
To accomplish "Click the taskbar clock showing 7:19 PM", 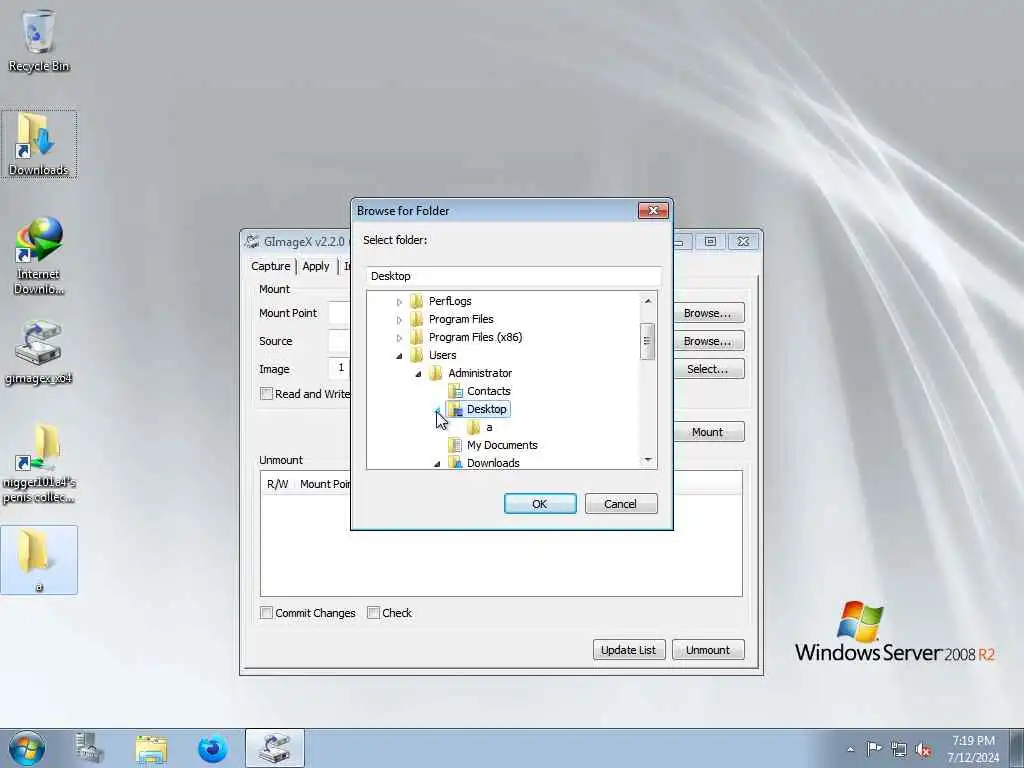I will point(973,749).
